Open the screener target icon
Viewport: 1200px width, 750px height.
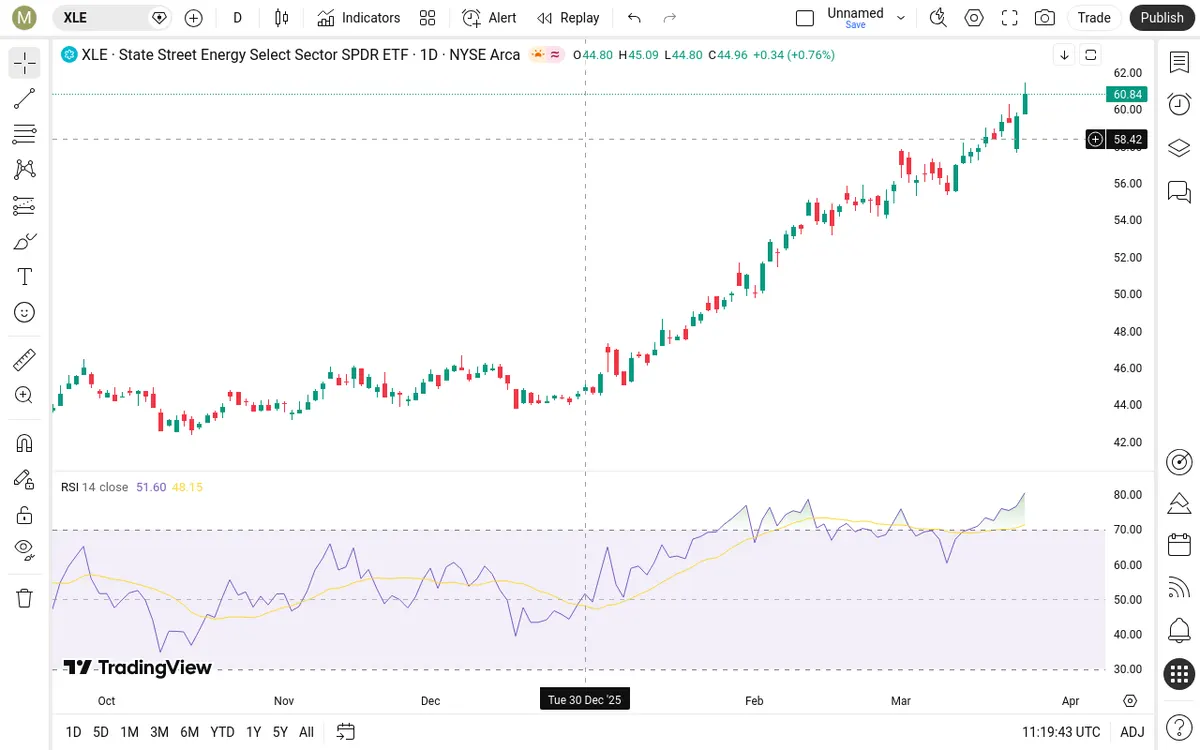tap(1179, 461)
